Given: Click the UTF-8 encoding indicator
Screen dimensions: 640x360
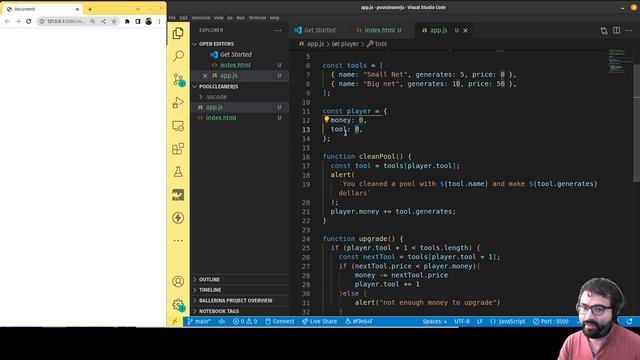Looking at the screenshot, I should tap(462, 321).
